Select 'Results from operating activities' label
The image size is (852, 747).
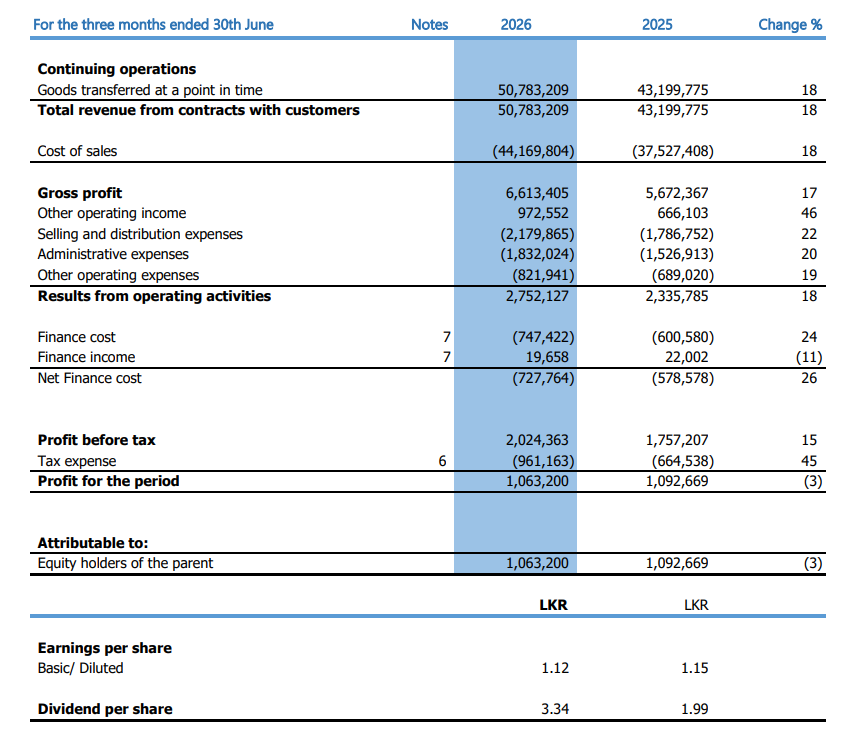click(154, 296)
